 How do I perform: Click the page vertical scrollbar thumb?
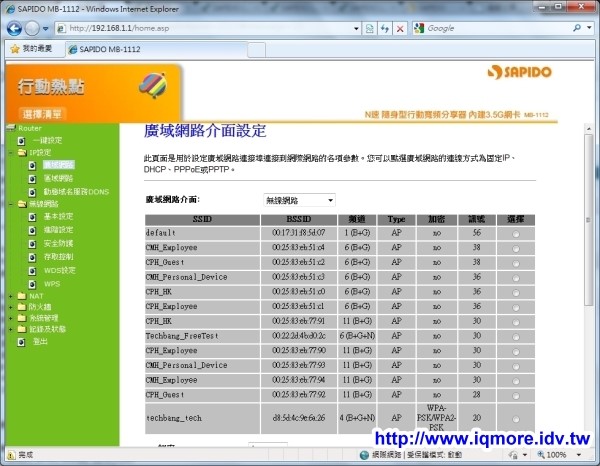(589, 220)
